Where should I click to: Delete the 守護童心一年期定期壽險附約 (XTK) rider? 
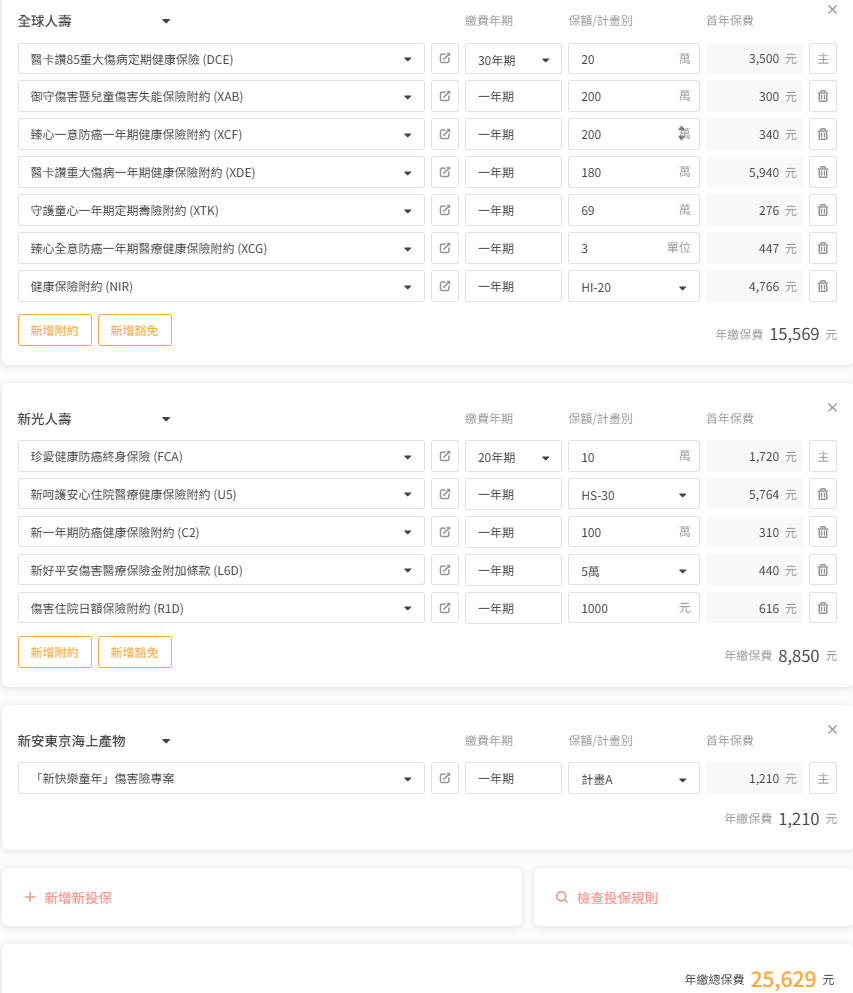(x=823, y=210)
